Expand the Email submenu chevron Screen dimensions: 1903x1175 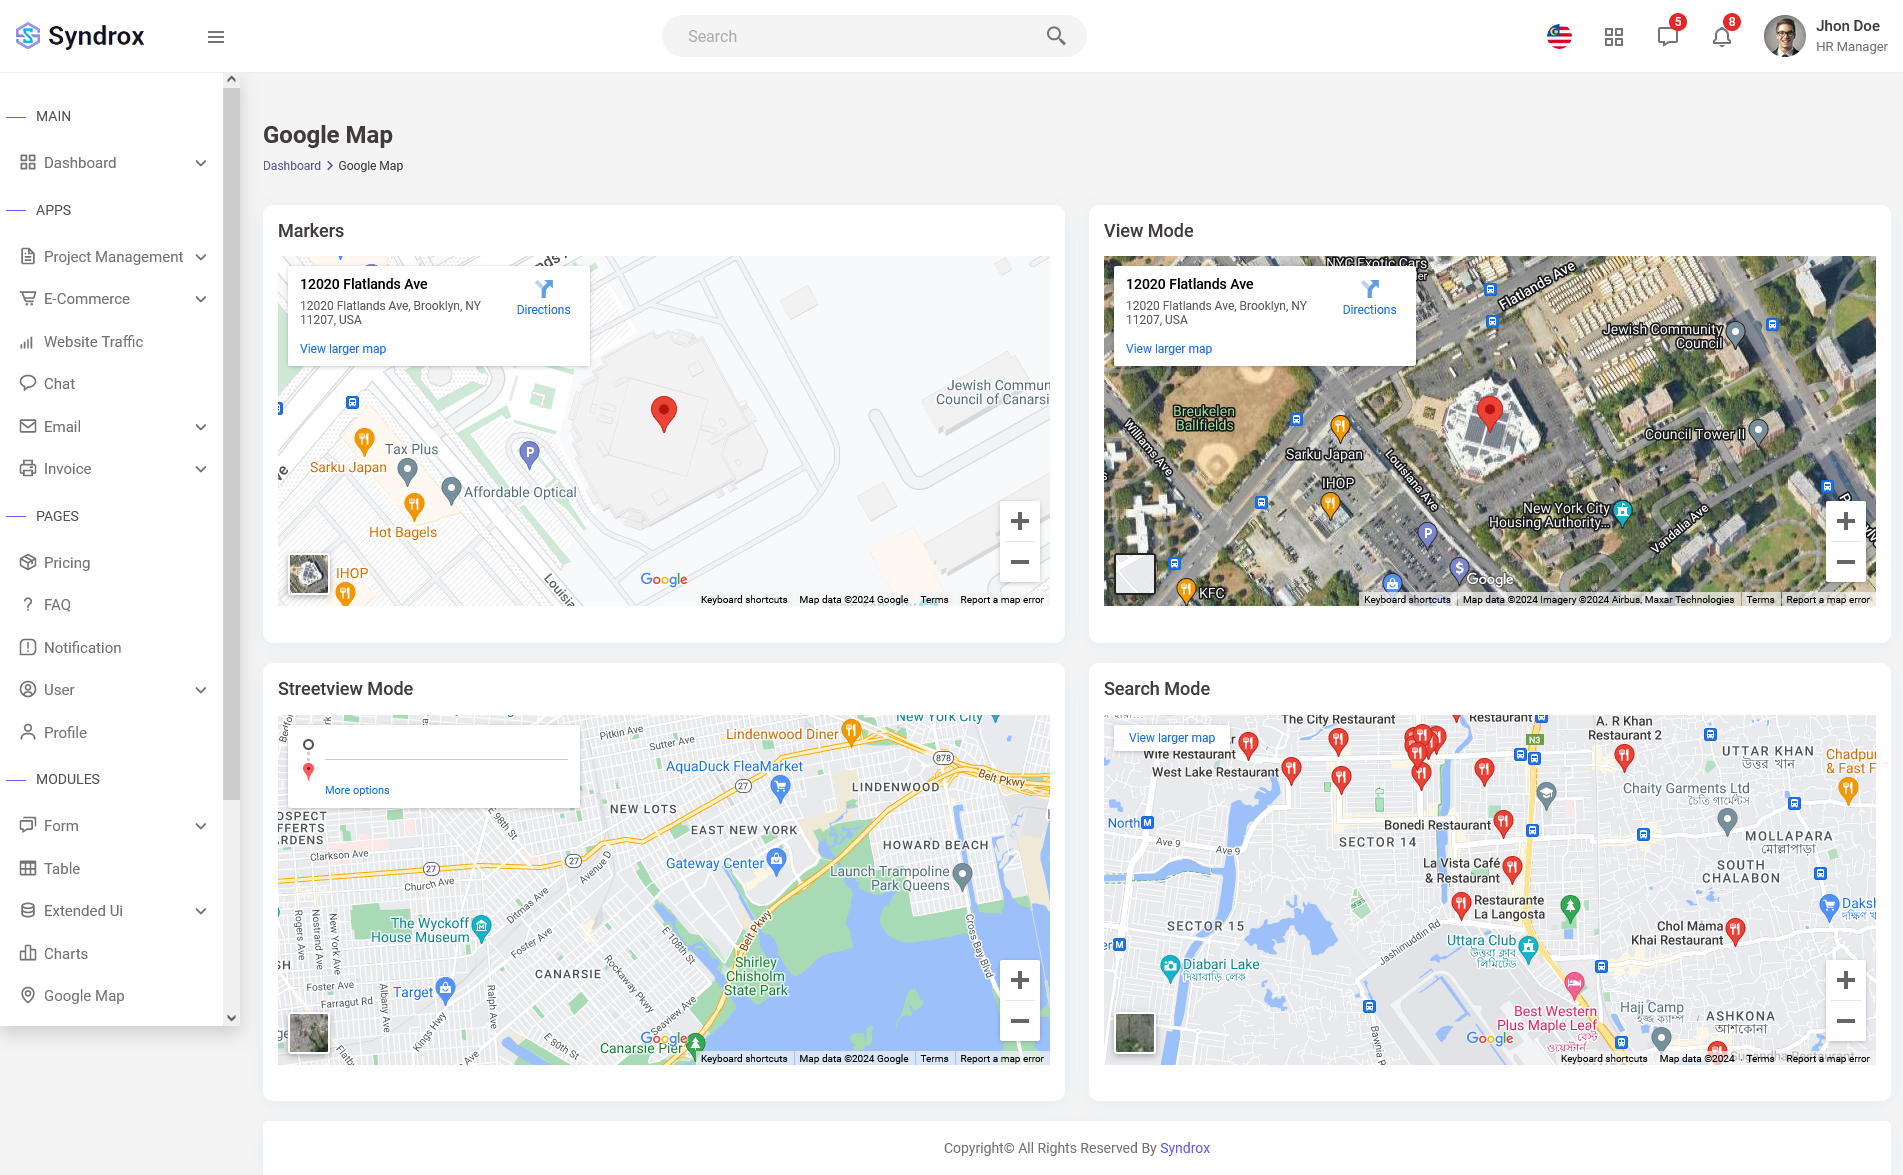tap(201, 427)
